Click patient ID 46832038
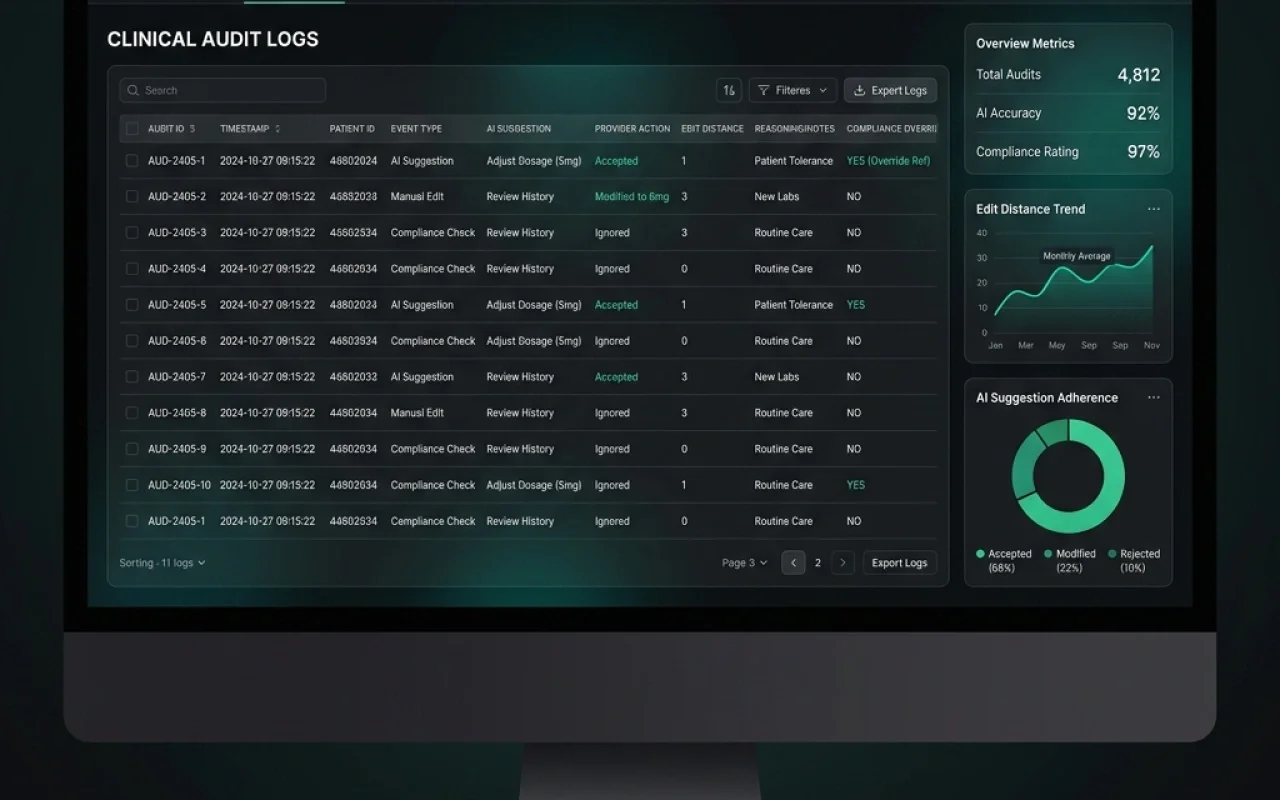Viewport: 1280px width, 800px height. (x=353, y=197)
